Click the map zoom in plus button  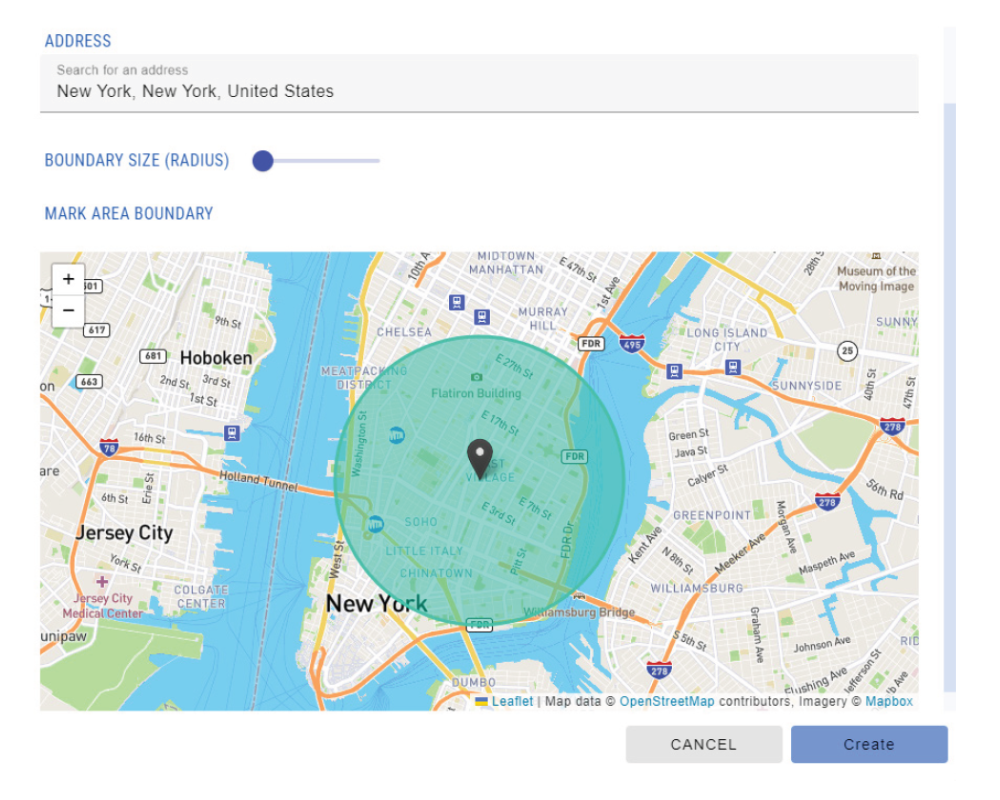tap(68, 279)
